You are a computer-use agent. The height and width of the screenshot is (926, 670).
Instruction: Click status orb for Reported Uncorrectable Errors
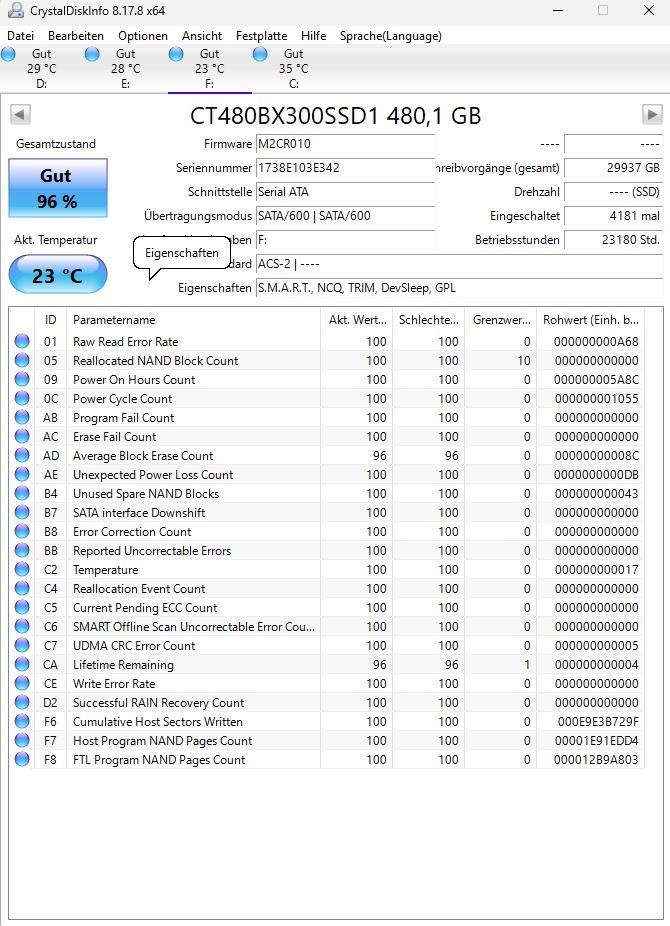coord(22,550)
